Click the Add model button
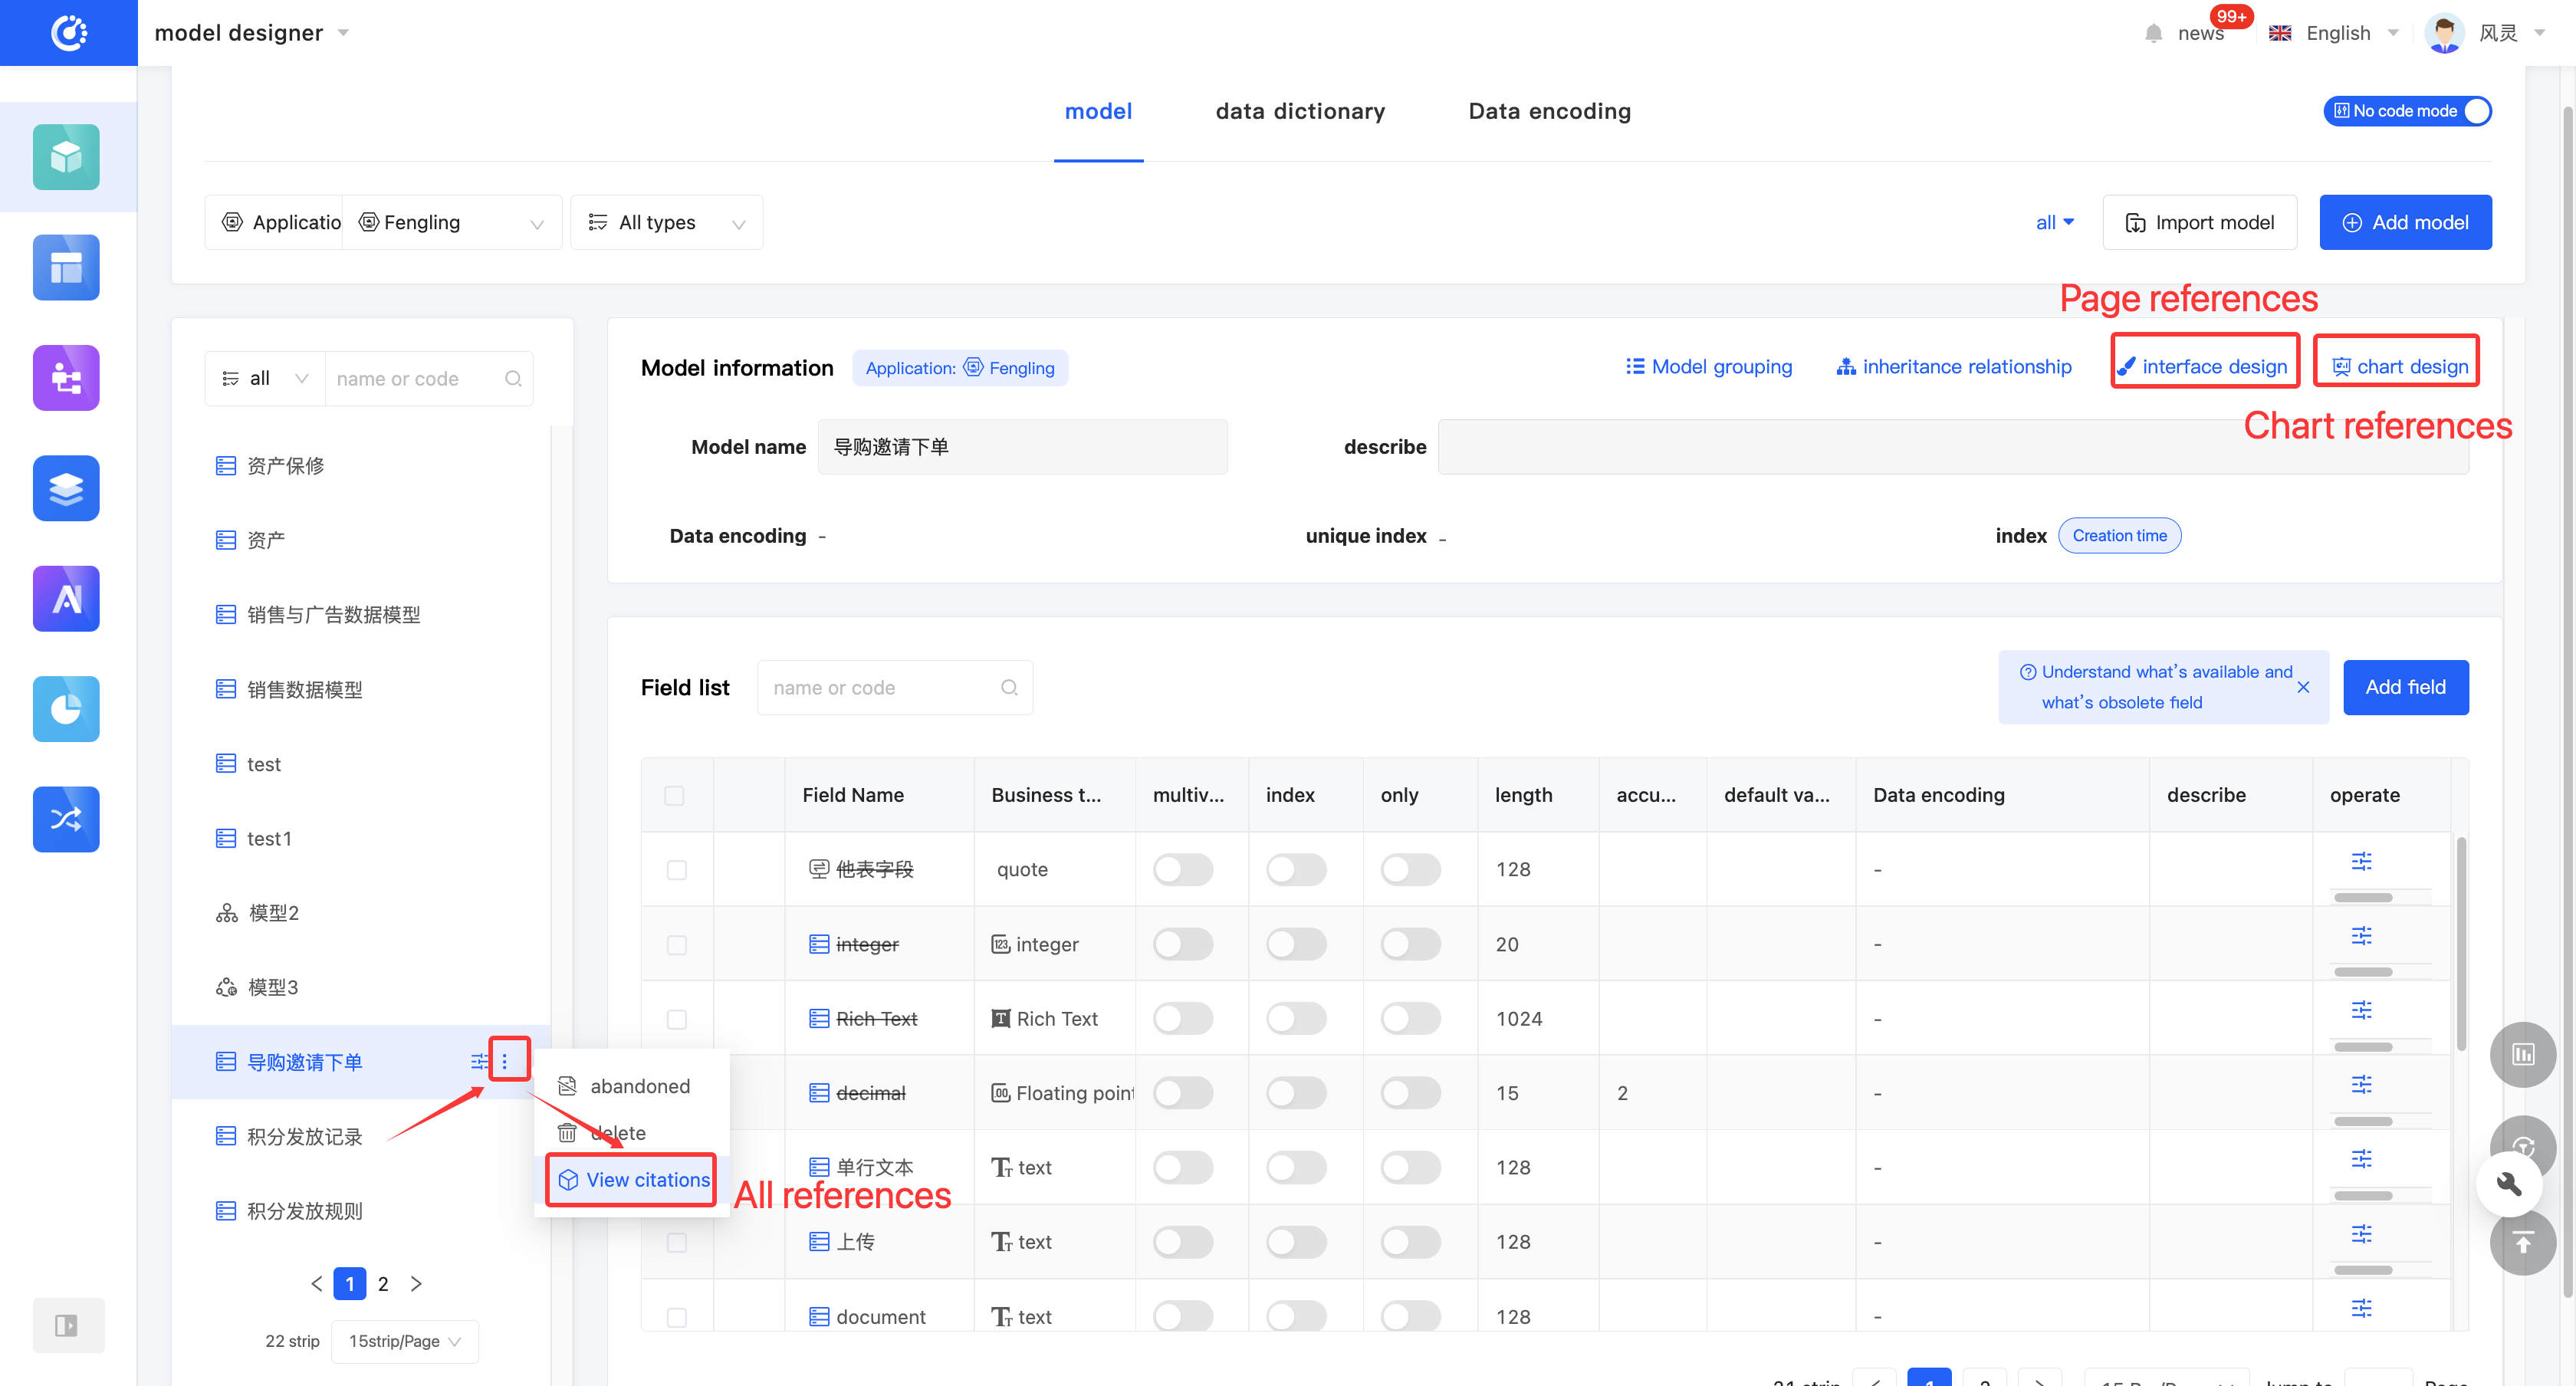Image resolution: width=2576 pixels, height=1386 pixels. (x=2405, y=222)
